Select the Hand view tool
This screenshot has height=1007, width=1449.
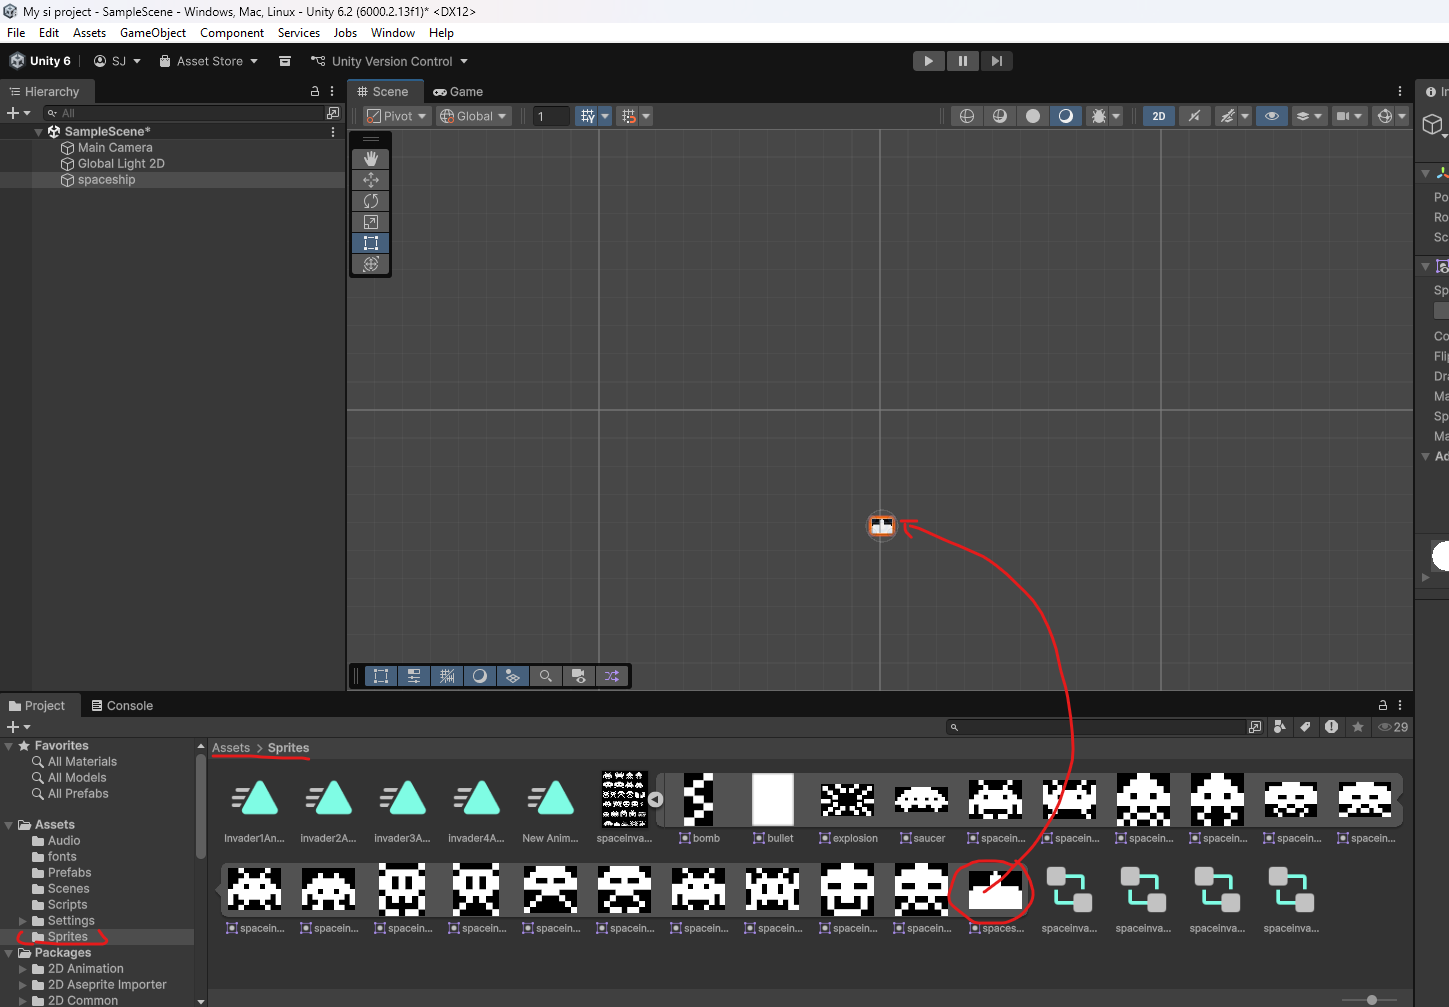(x=370, y=159)
